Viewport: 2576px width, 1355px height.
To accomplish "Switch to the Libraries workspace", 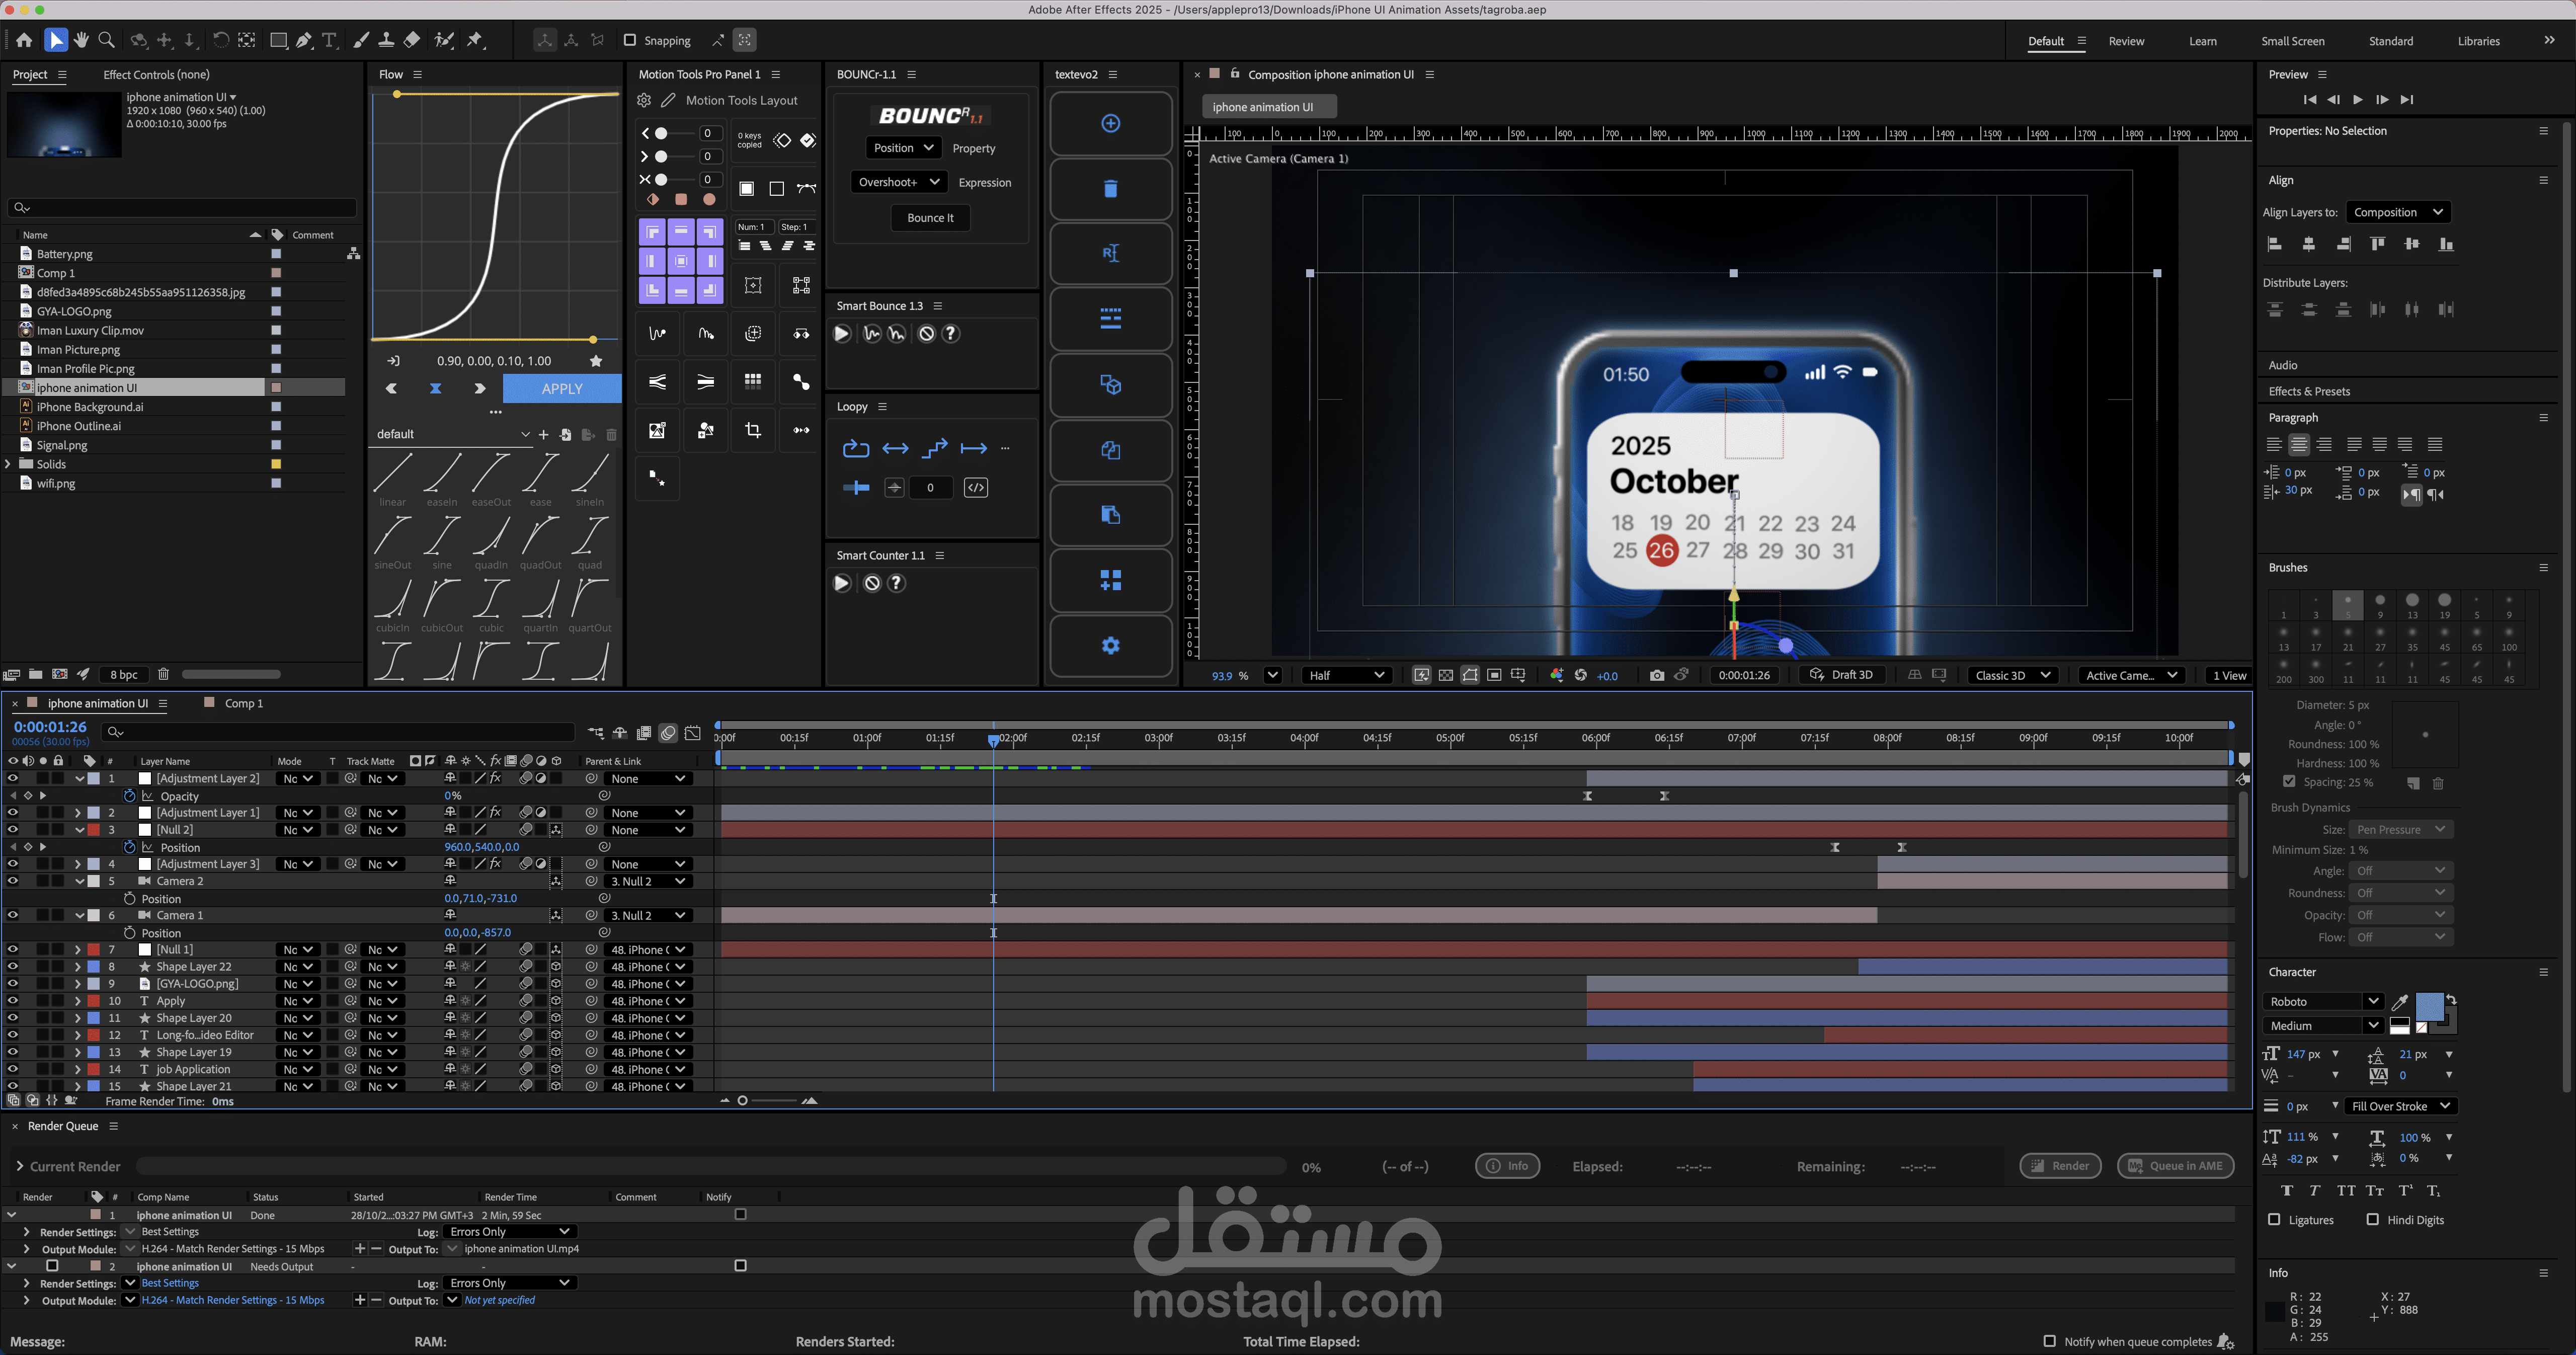I will (2479, 41).
